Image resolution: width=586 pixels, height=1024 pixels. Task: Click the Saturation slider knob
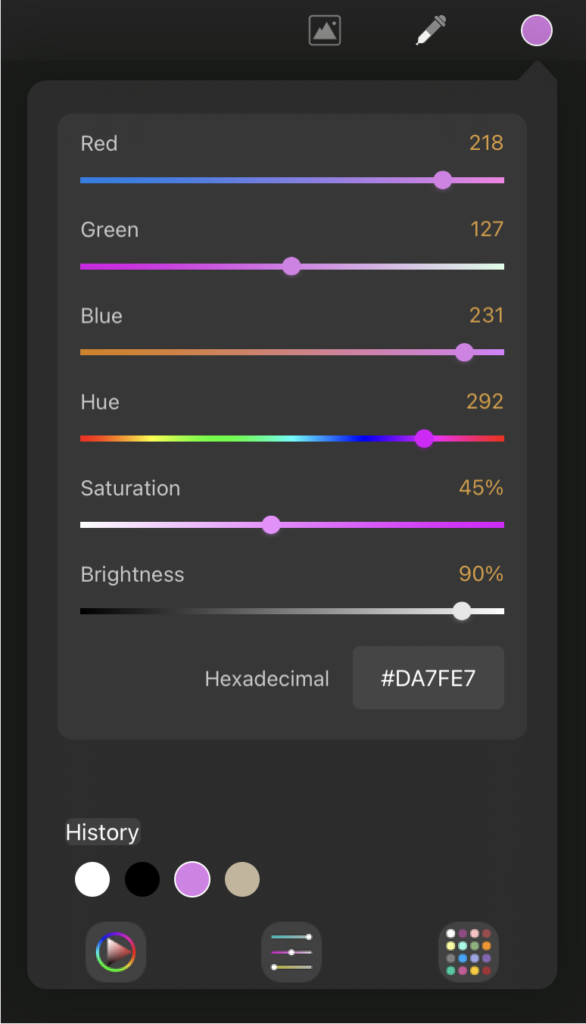click(x=271, y=525)
